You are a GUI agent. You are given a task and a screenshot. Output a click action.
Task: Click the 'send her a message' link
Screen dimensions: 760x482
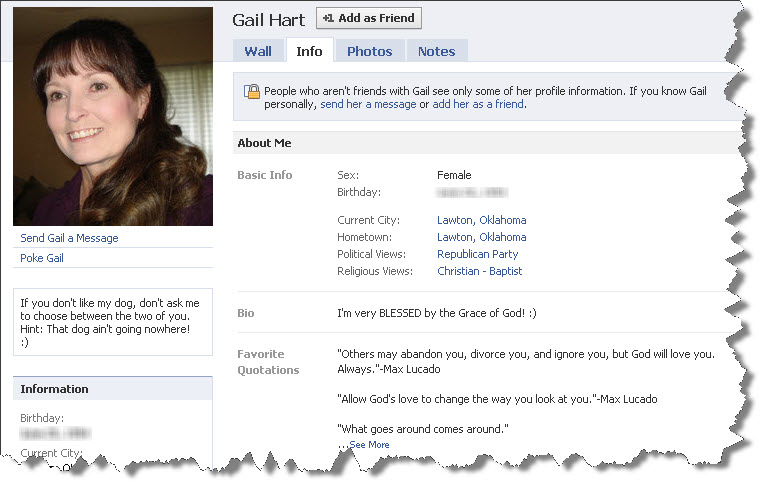tap(368, 104)
